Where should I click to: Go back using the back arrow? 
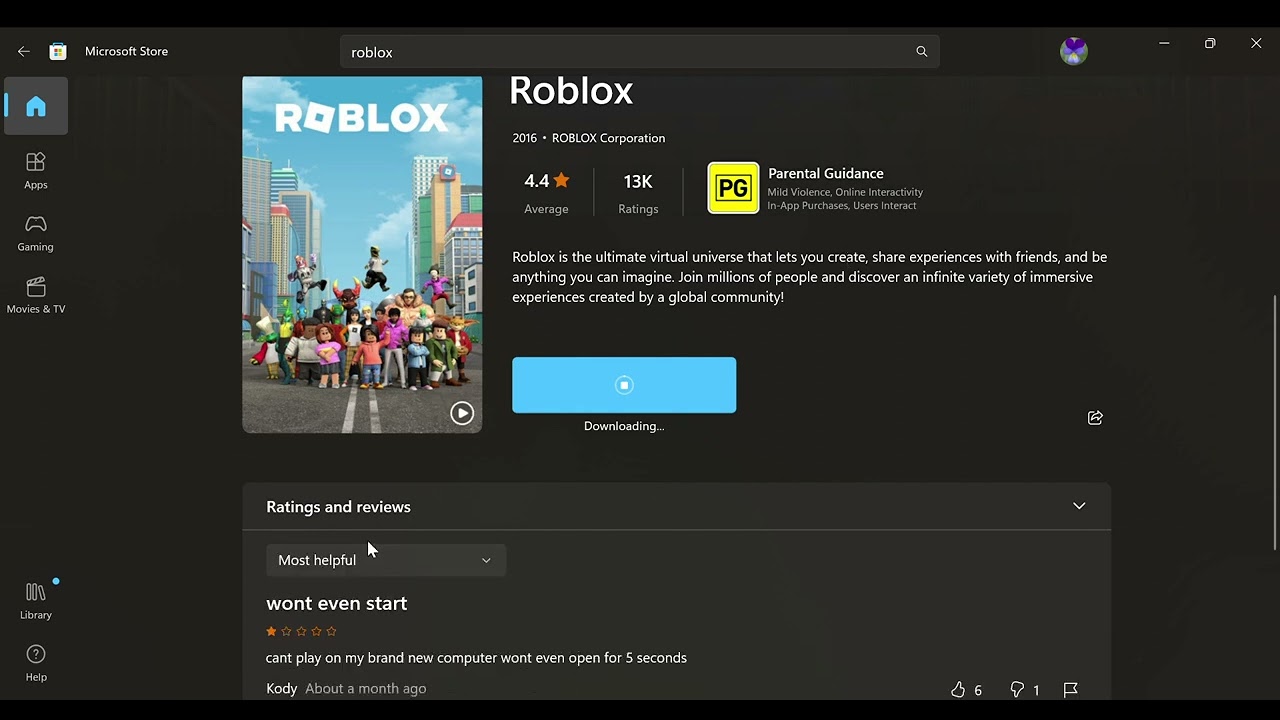pos(24,51)
